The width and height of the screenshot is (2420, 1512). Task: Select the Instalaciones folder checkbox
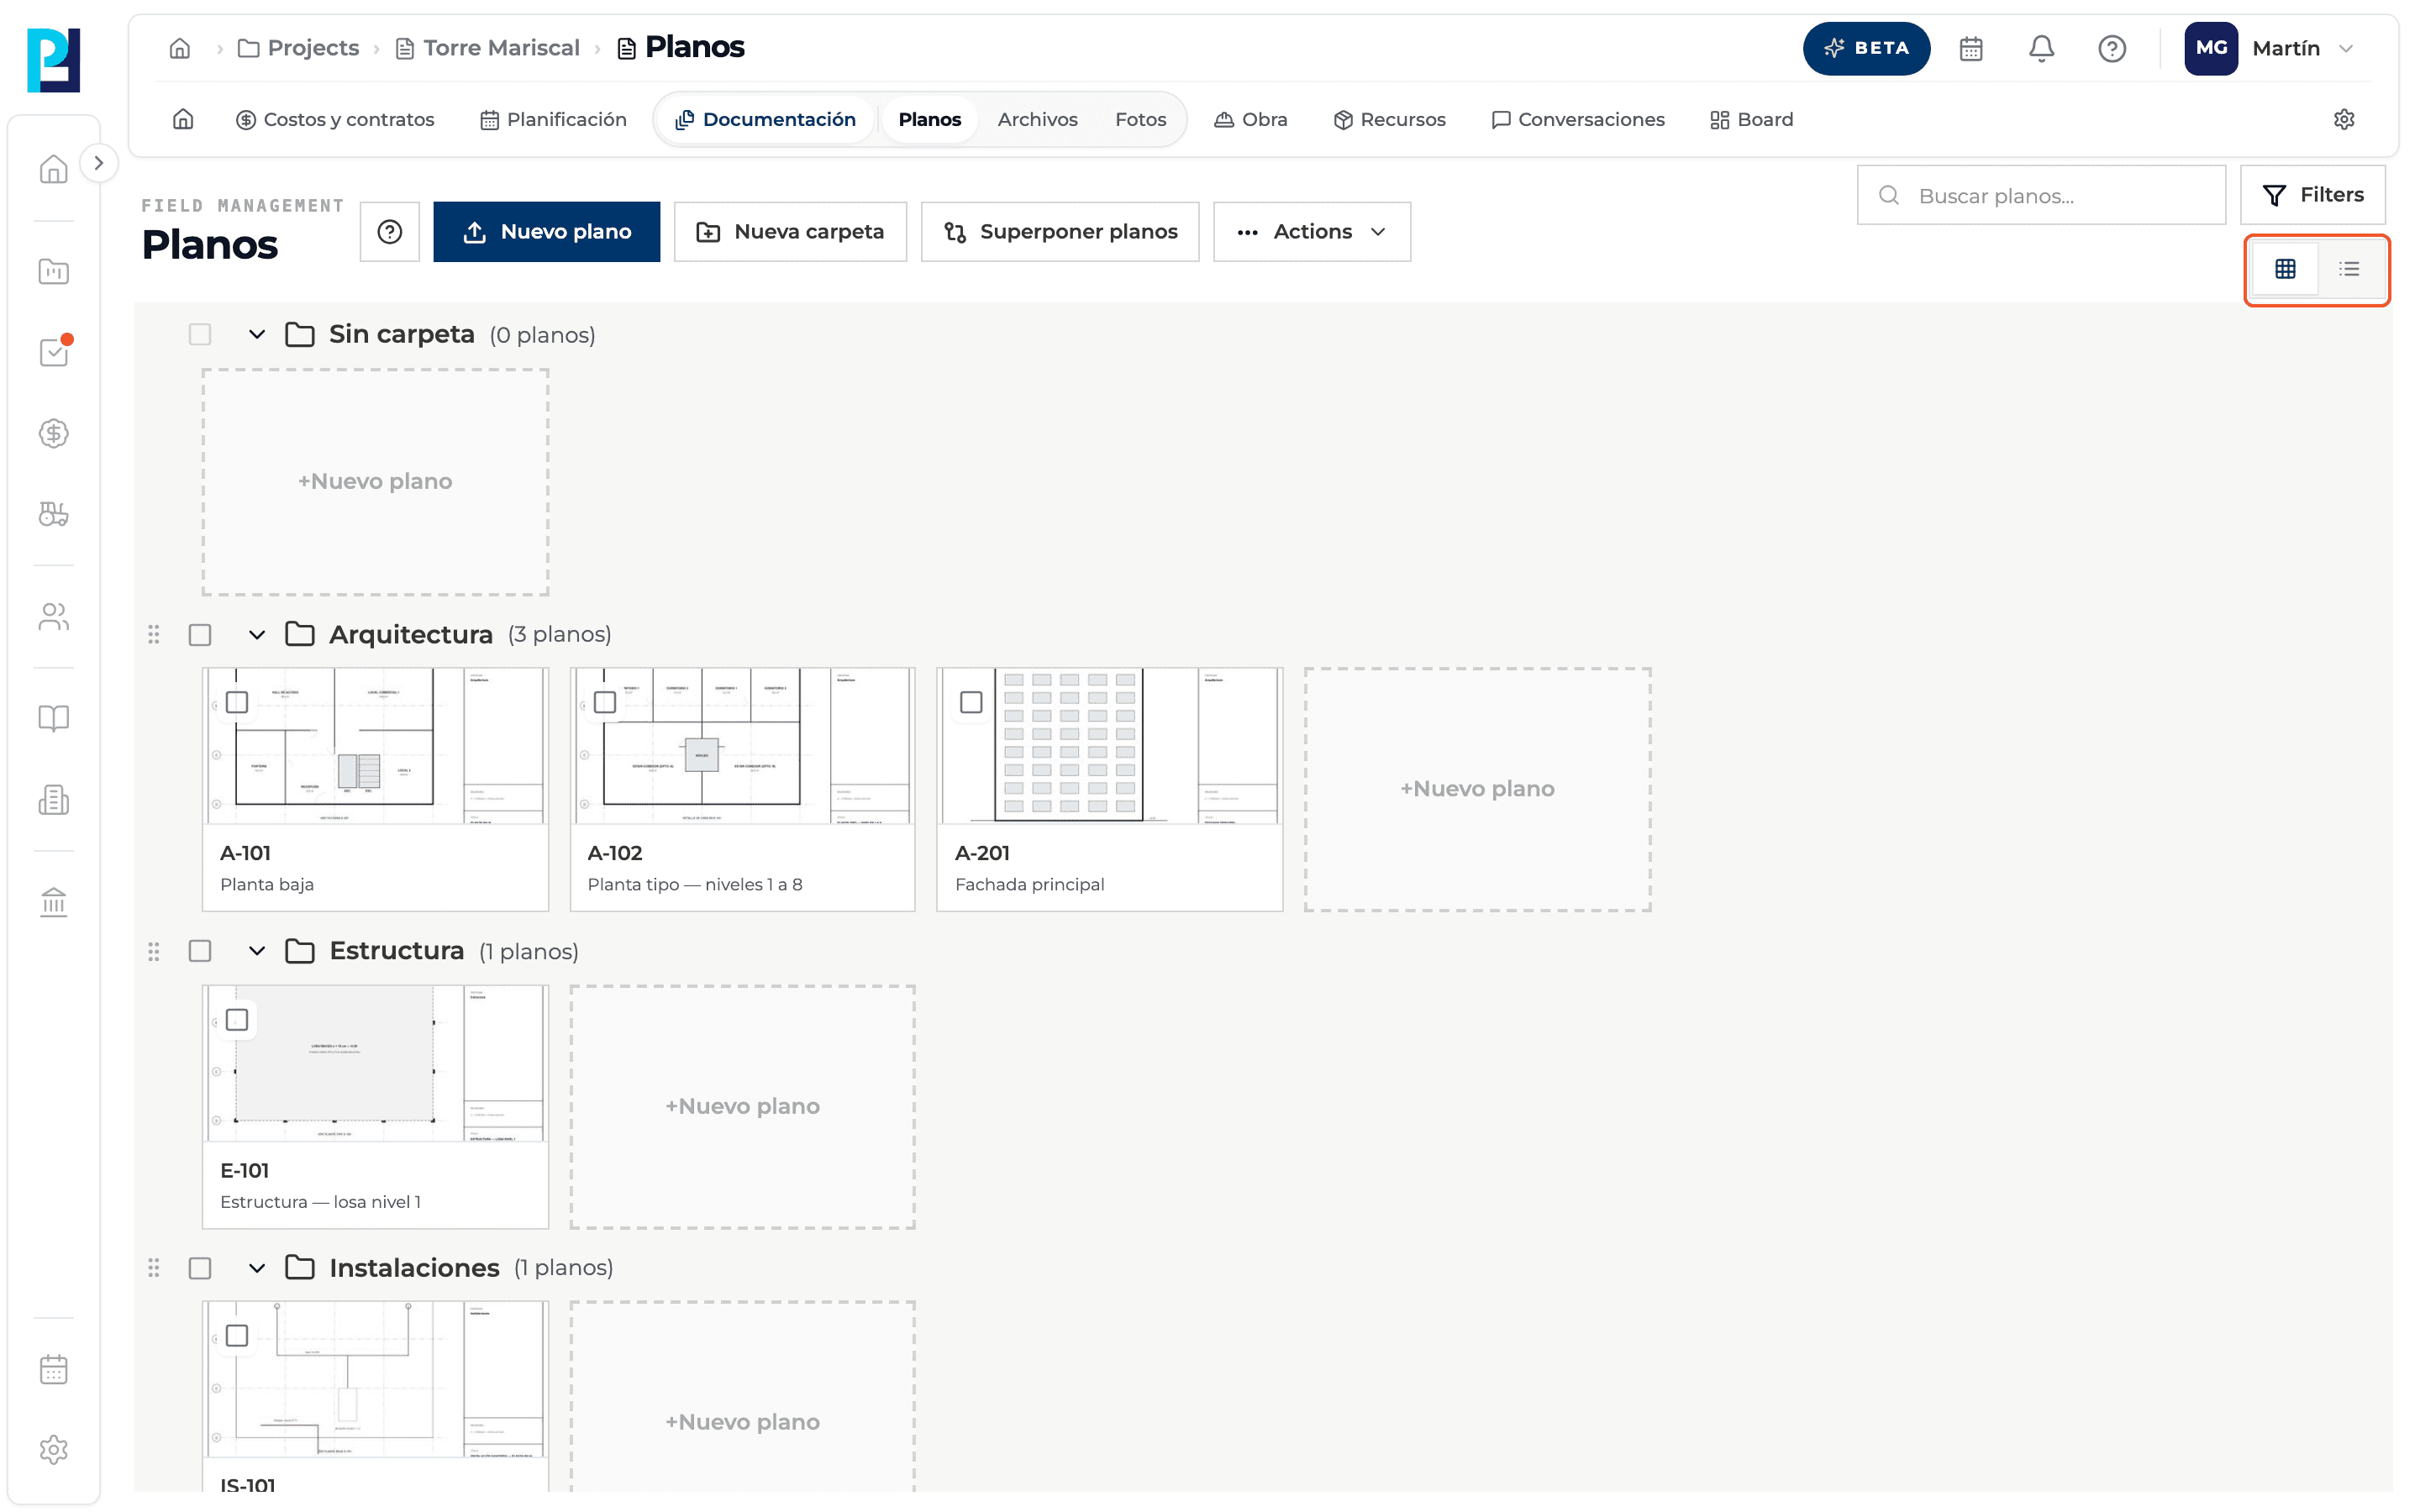200,1268
